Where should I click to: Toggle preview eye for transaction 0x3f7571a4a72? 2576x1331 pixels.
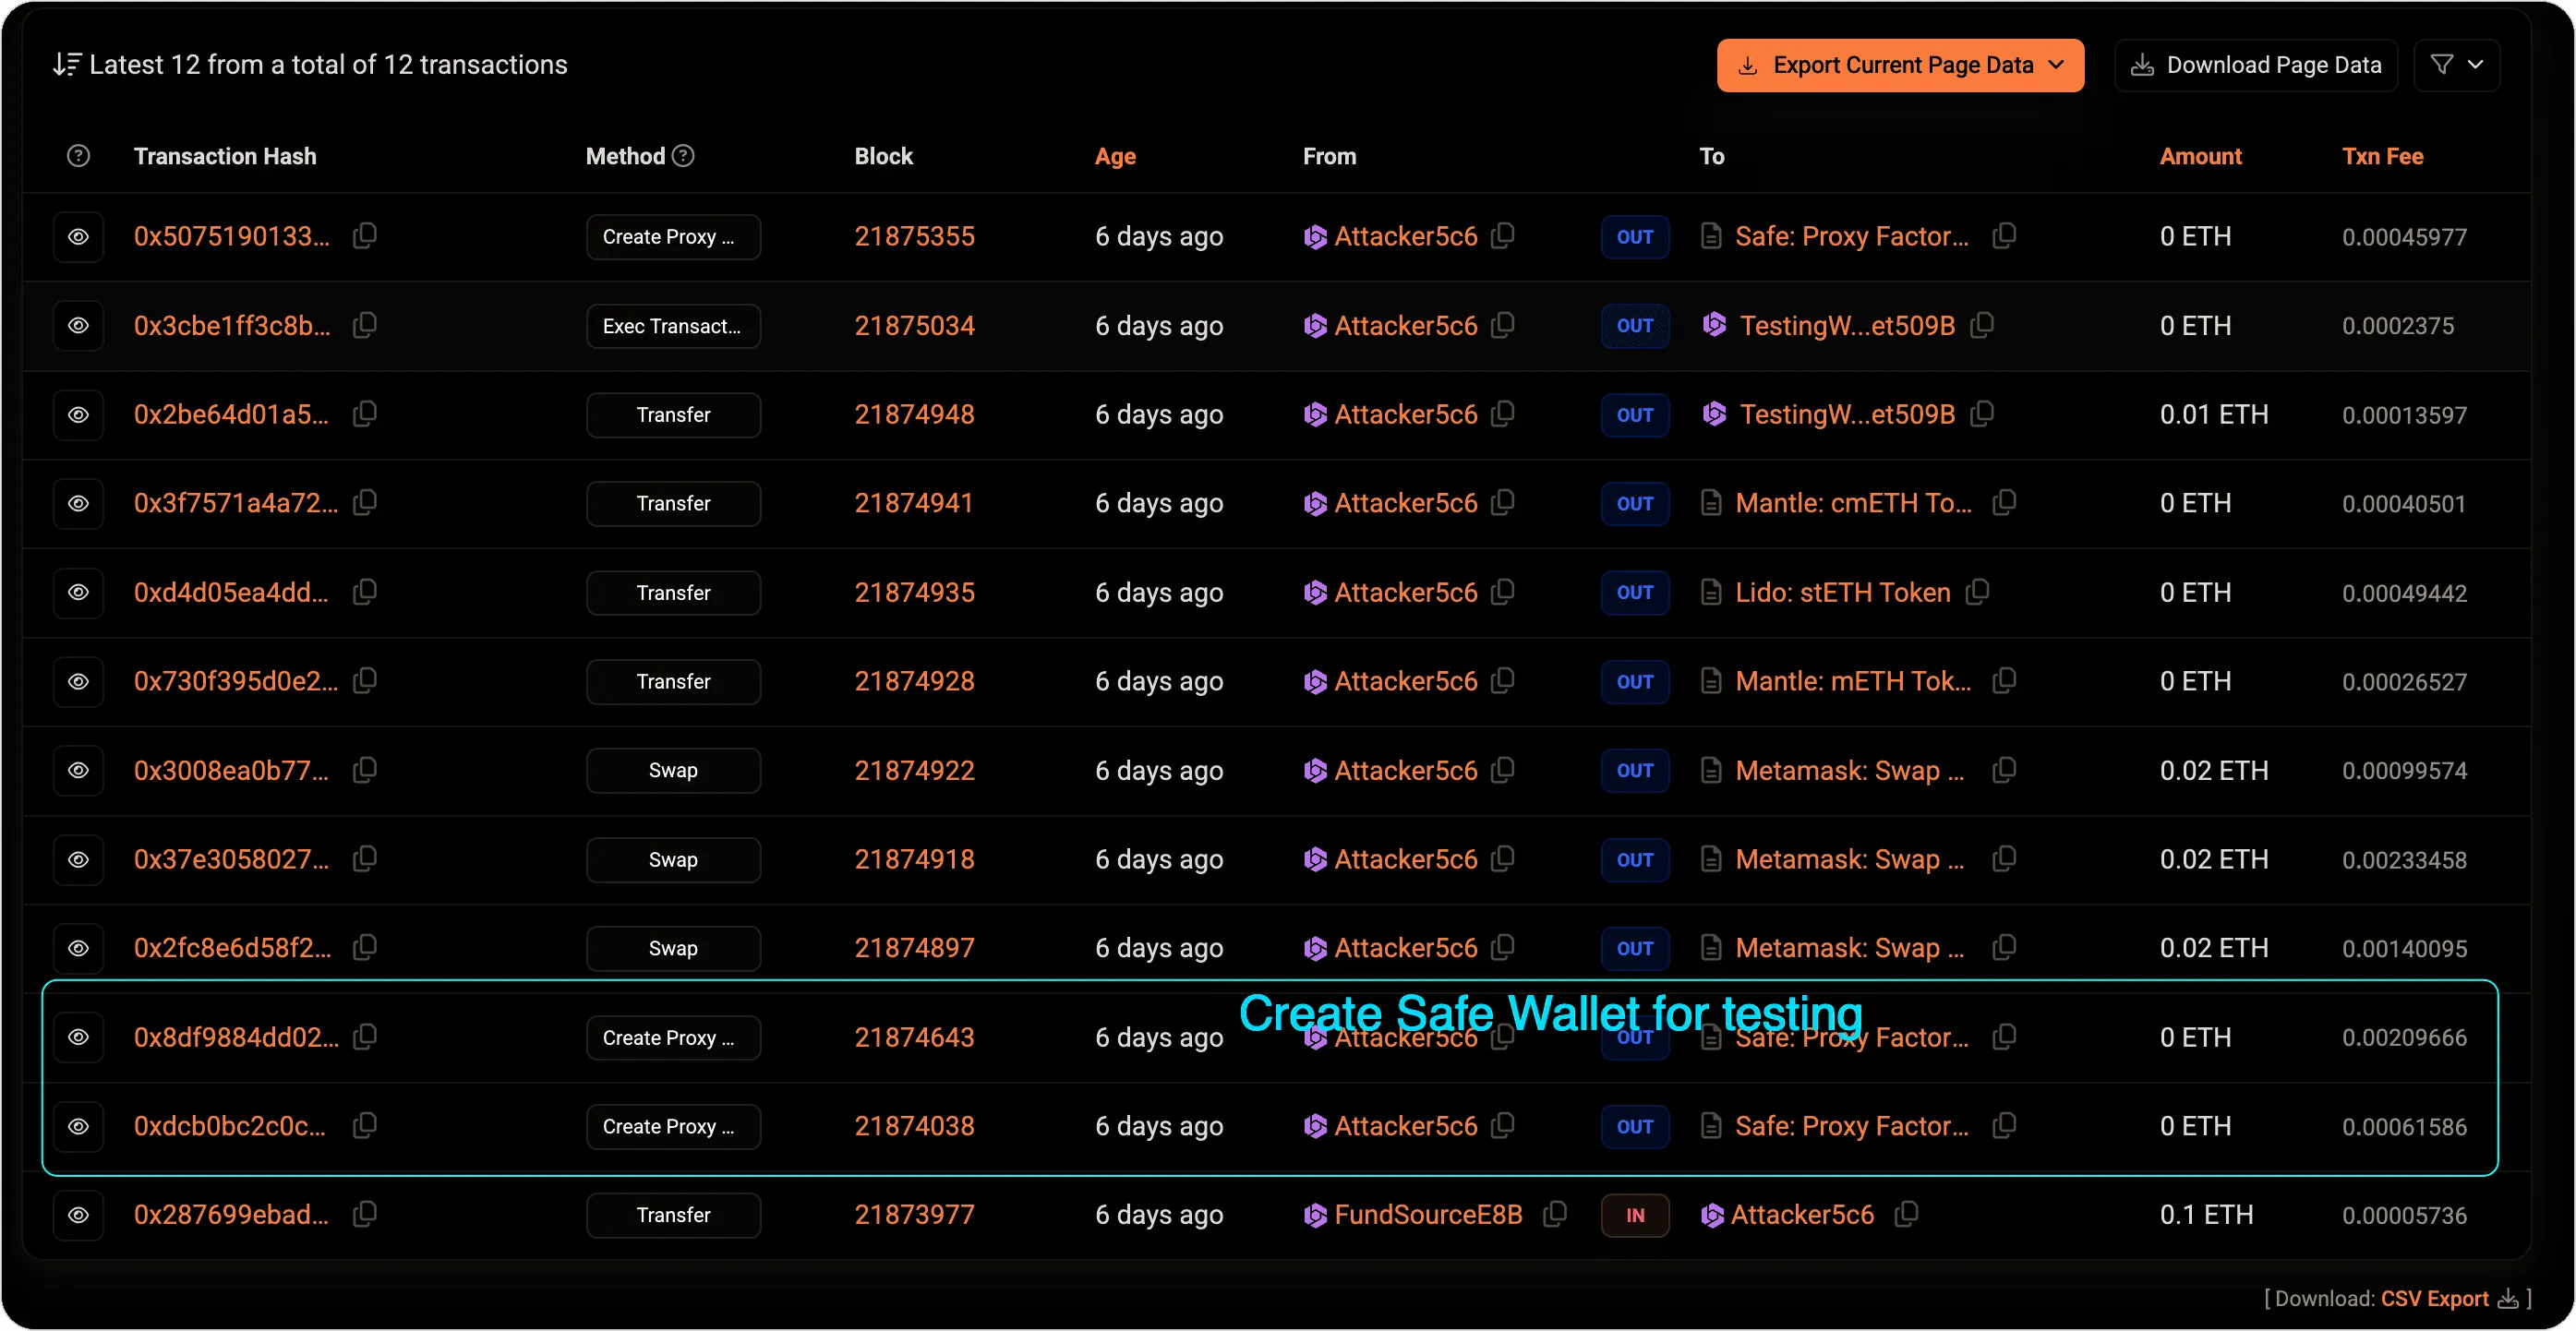point(78,504)
